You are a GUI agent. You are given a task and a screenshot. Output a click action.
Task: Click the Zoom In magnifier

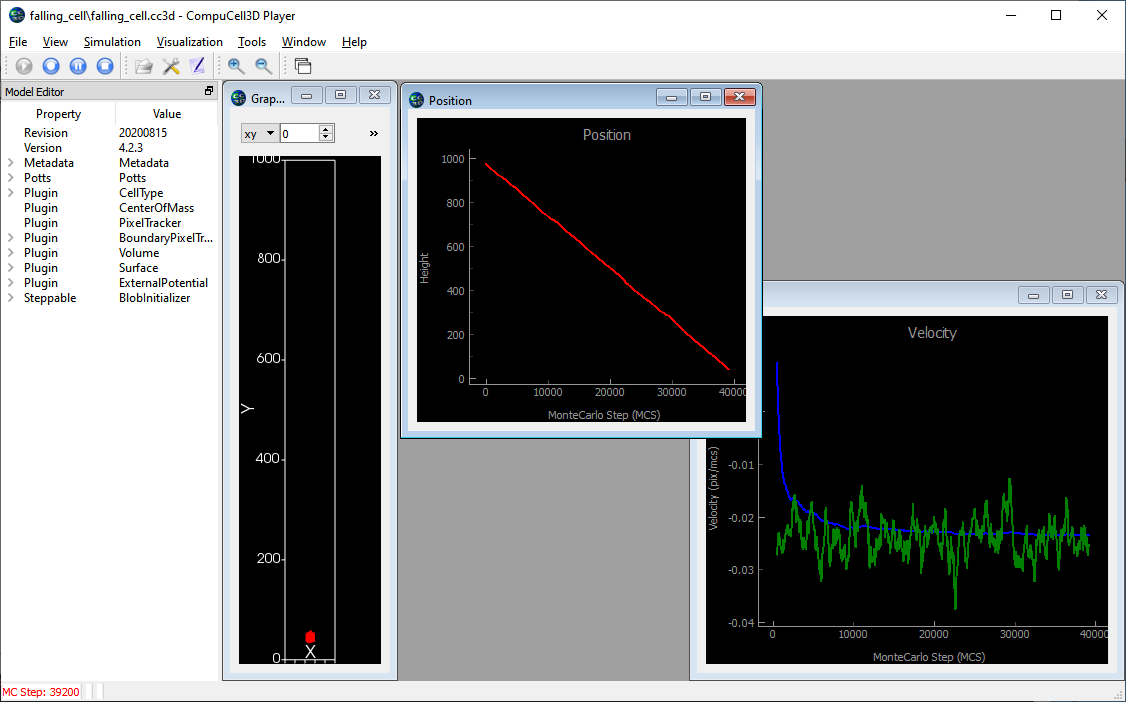click(x=236, y=66)
